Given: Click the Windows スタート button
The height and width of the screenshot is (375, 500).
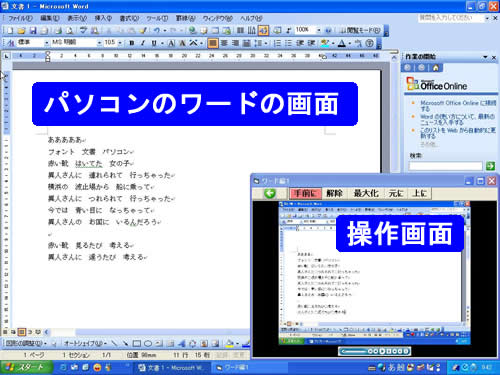Looking at the screenshot, I should (26, 367).
